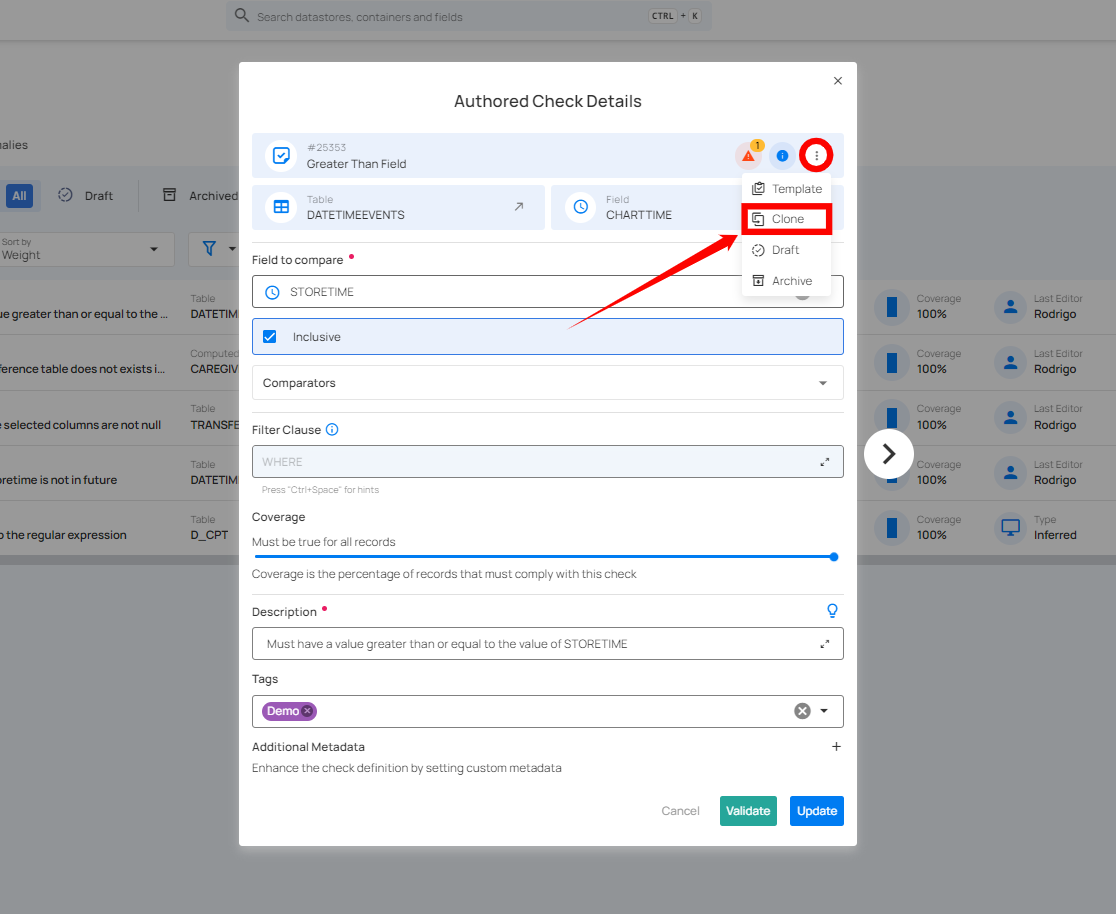Image resolution: width=1116 pixels, height=914 pixels.
Task: Click the 'selected columns are not null' row
Action: 80,425
